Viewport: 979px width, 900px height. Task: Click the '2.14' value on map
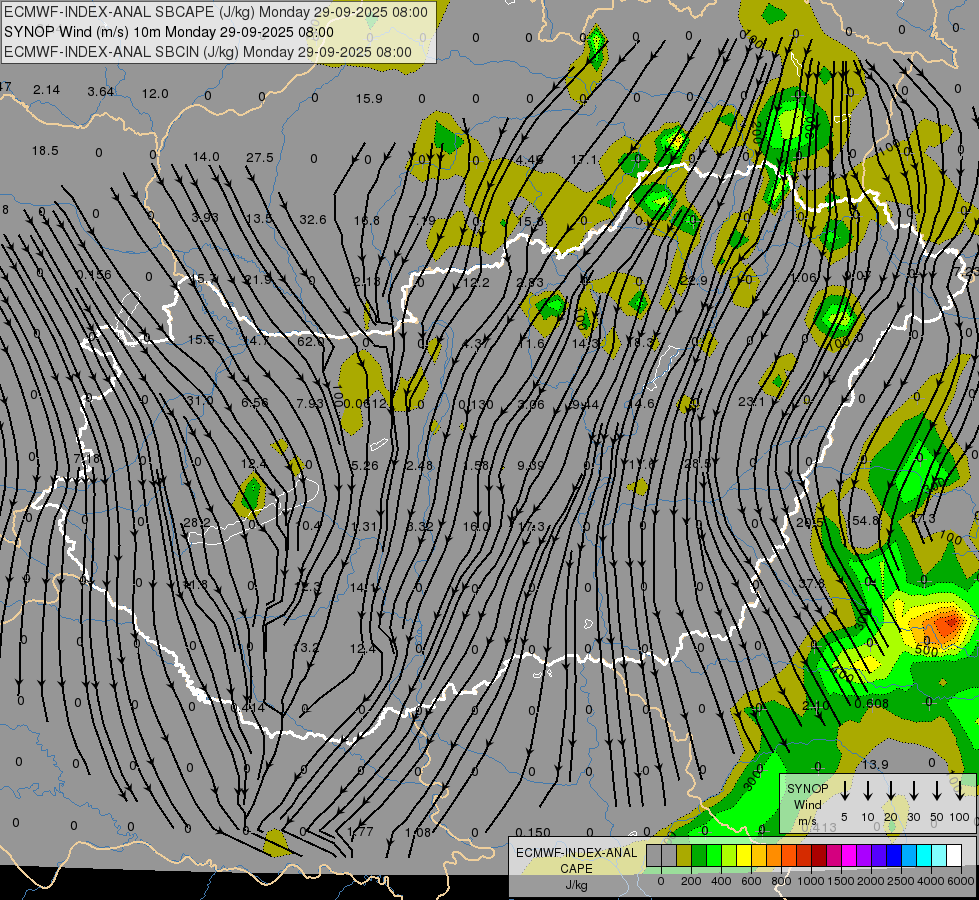tap(47, 90)
